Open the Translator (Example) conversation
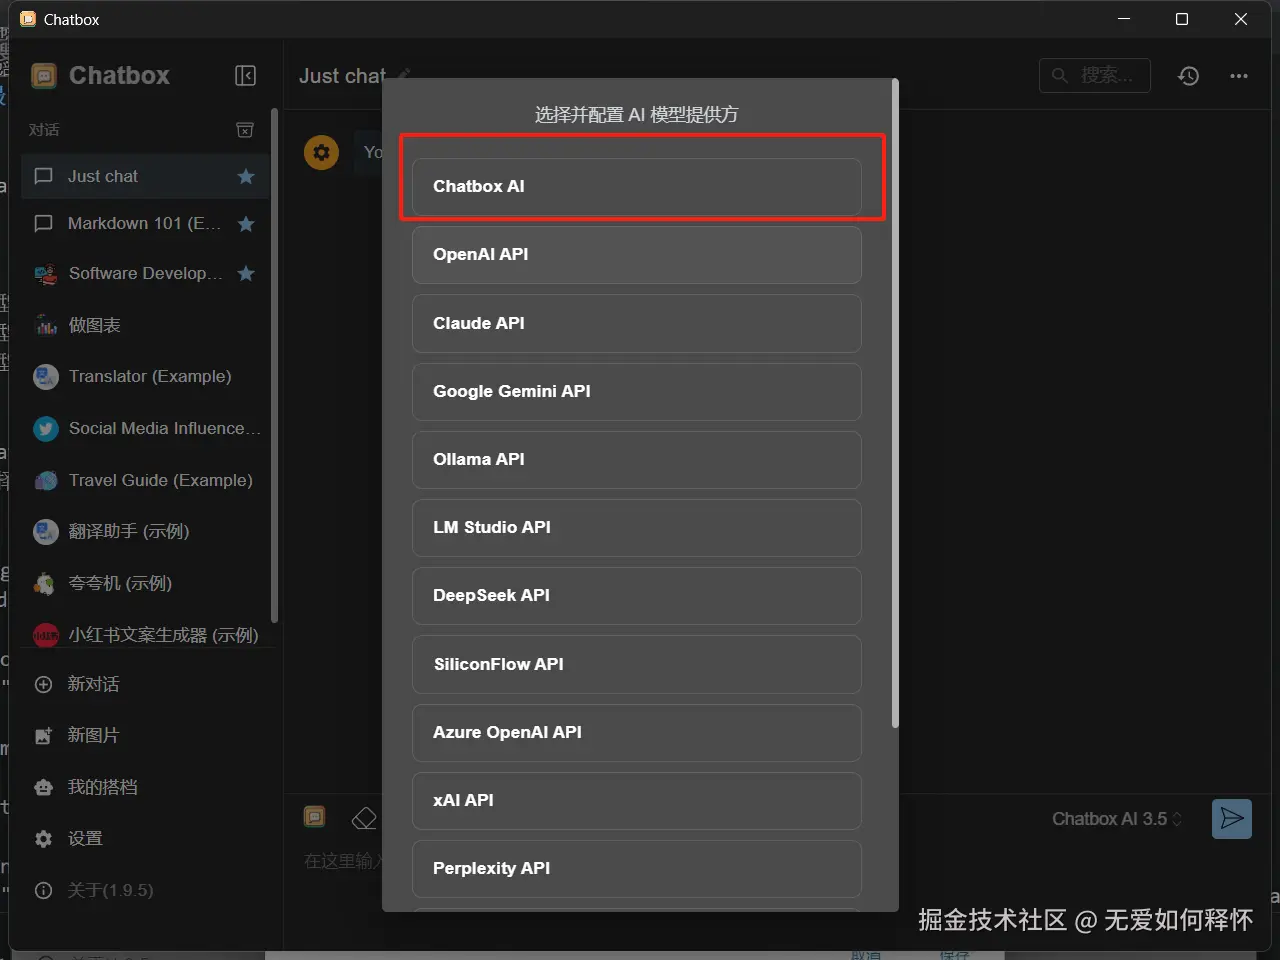This screenshot has width=1280, height=960. coord(145,376)
